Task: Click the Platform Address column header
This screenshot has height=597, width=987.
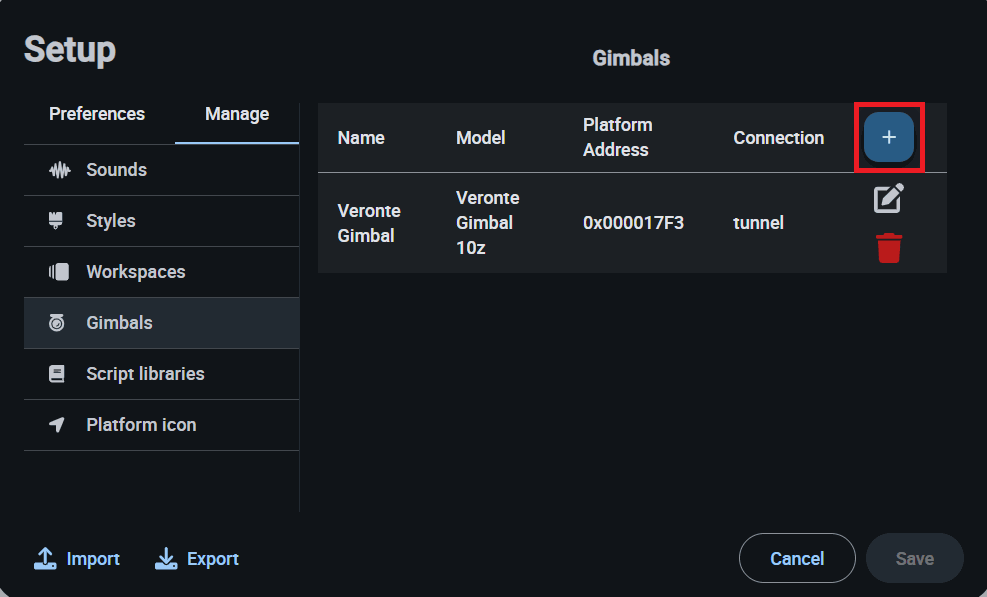Action: (x=617, y=137)
